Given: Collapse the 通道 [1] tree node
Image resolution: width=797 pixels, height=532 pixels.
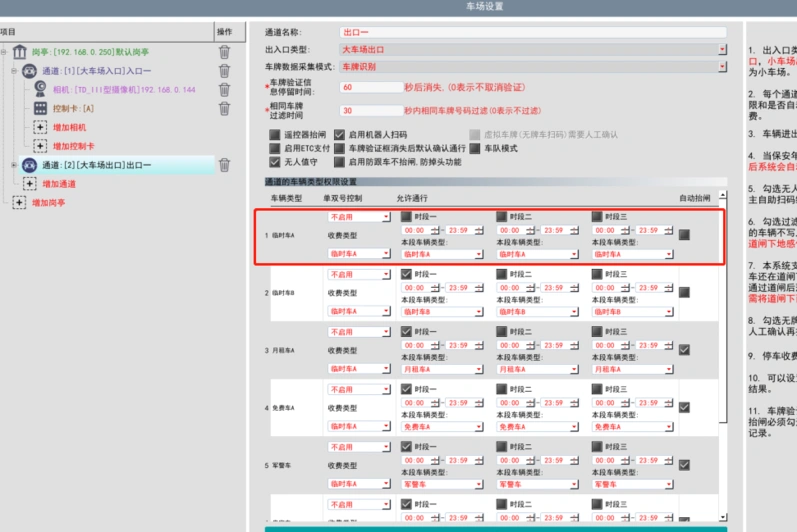Looking at the screenshot, I should click(14, 71).
